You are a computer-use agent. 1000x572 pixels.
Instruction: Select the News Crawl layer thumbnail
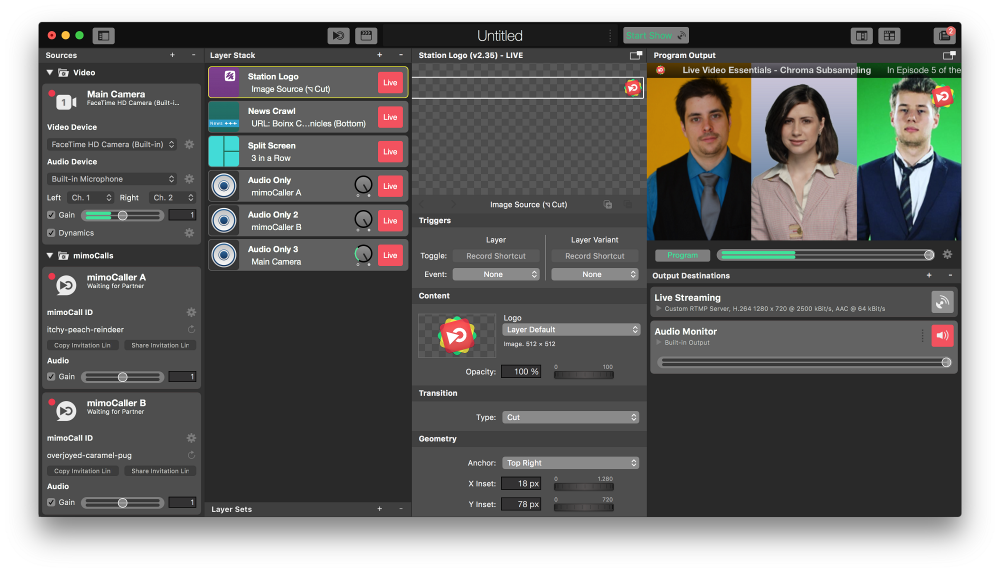(224, 117)
